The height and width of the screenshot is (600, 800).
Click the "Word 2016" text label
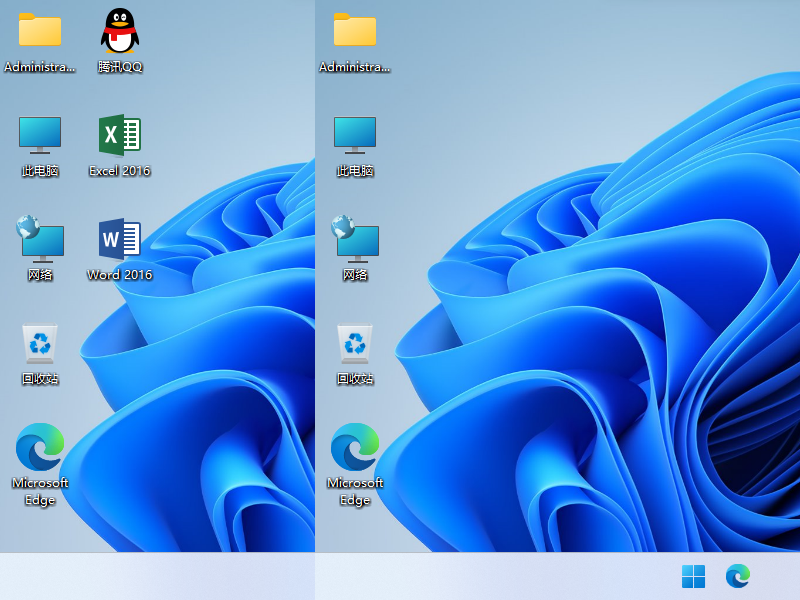pyautogui.click(x=120, y=275)
